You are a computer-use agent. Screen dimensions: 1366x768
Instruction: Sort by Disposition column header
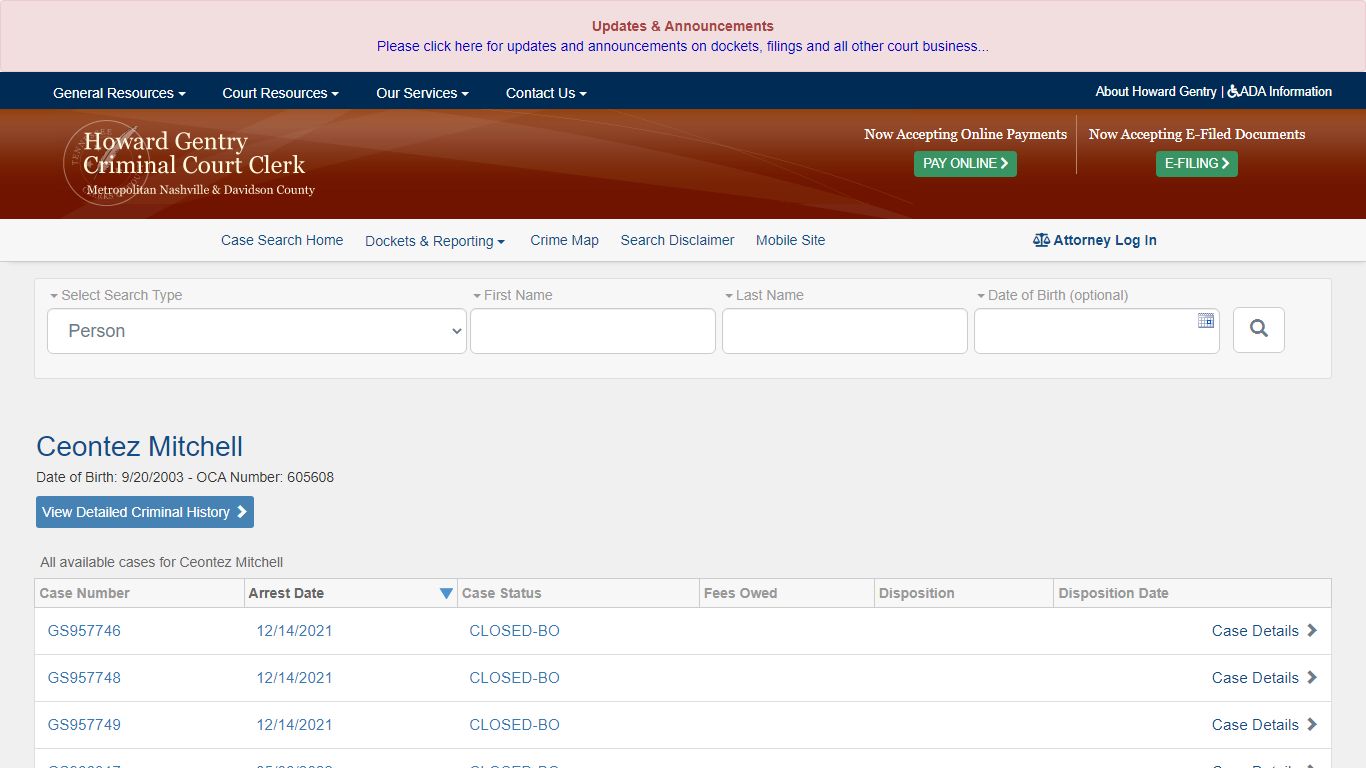click(x=916, y=593)
